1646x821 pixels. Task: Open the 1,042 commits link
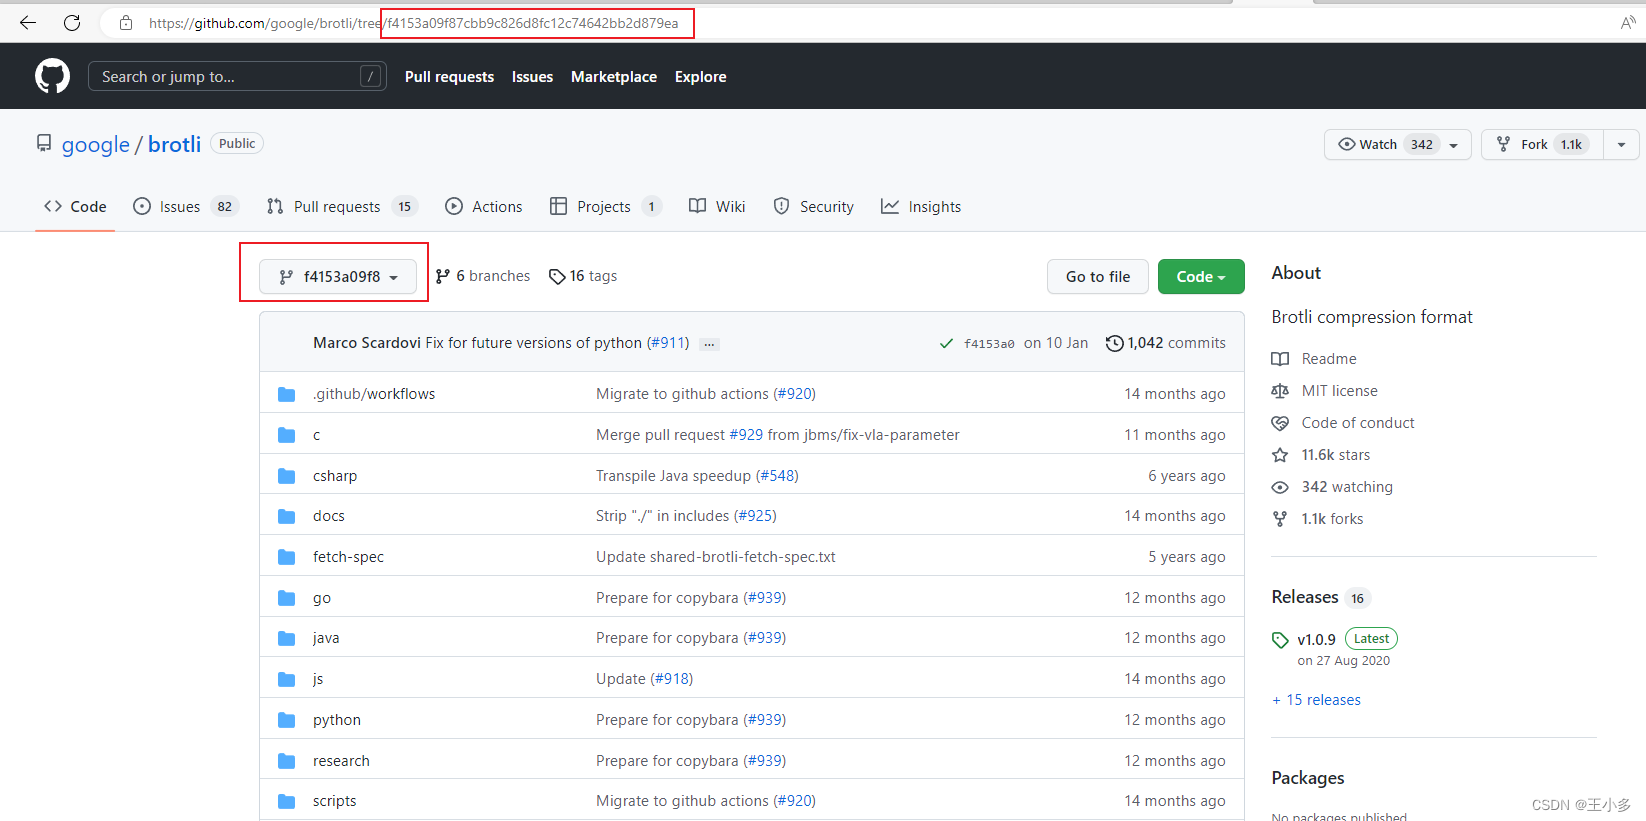(1166, 343)
